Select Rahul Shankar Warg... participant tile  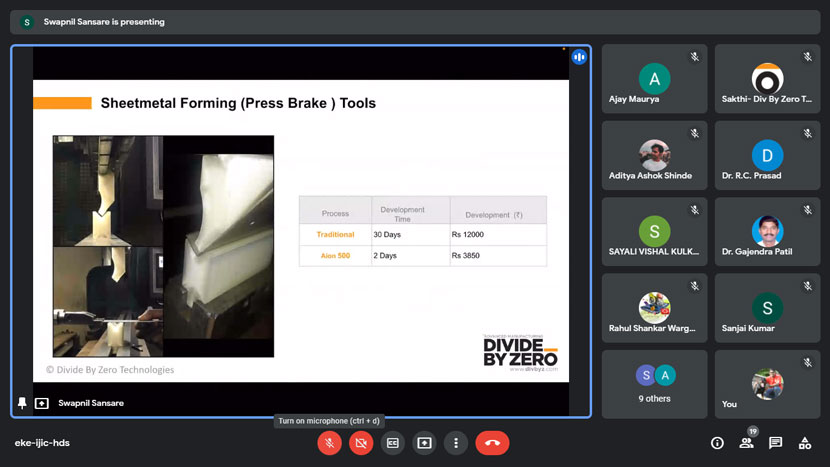[654, 308]
